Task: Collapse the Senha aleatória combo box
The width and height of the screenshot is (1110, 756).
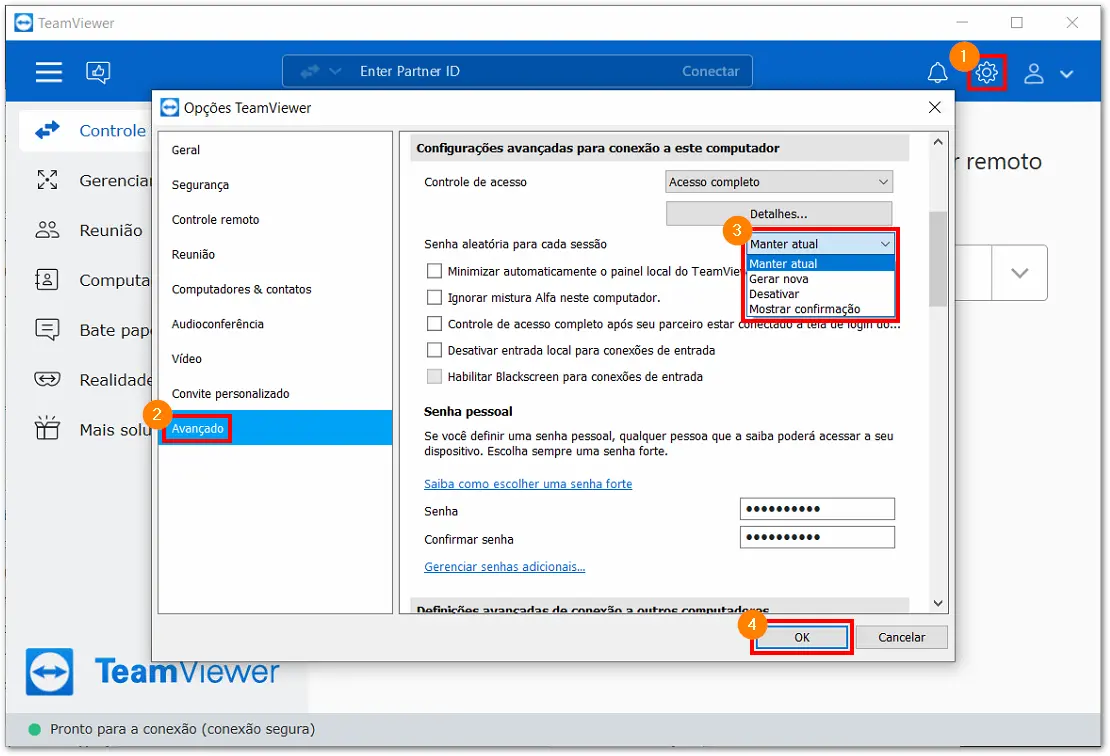Action: [820, 244]
